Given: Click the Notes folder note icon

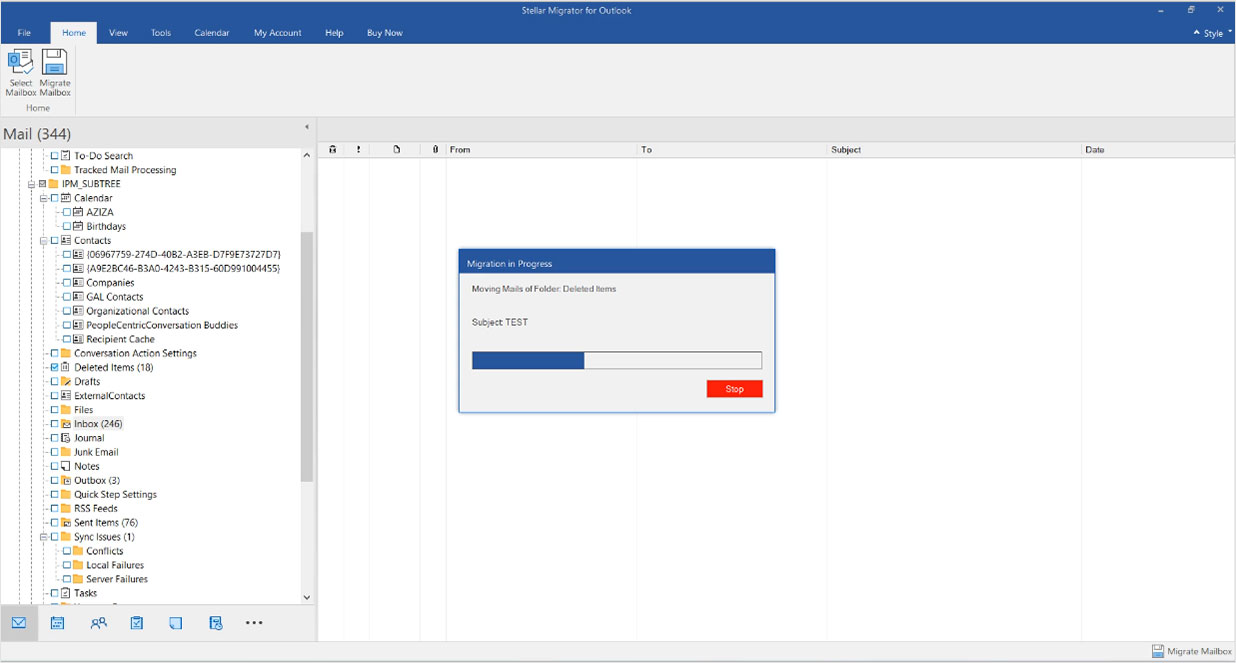Looking at the screenshot, I should pyautogui.click(x=66, y=466).
